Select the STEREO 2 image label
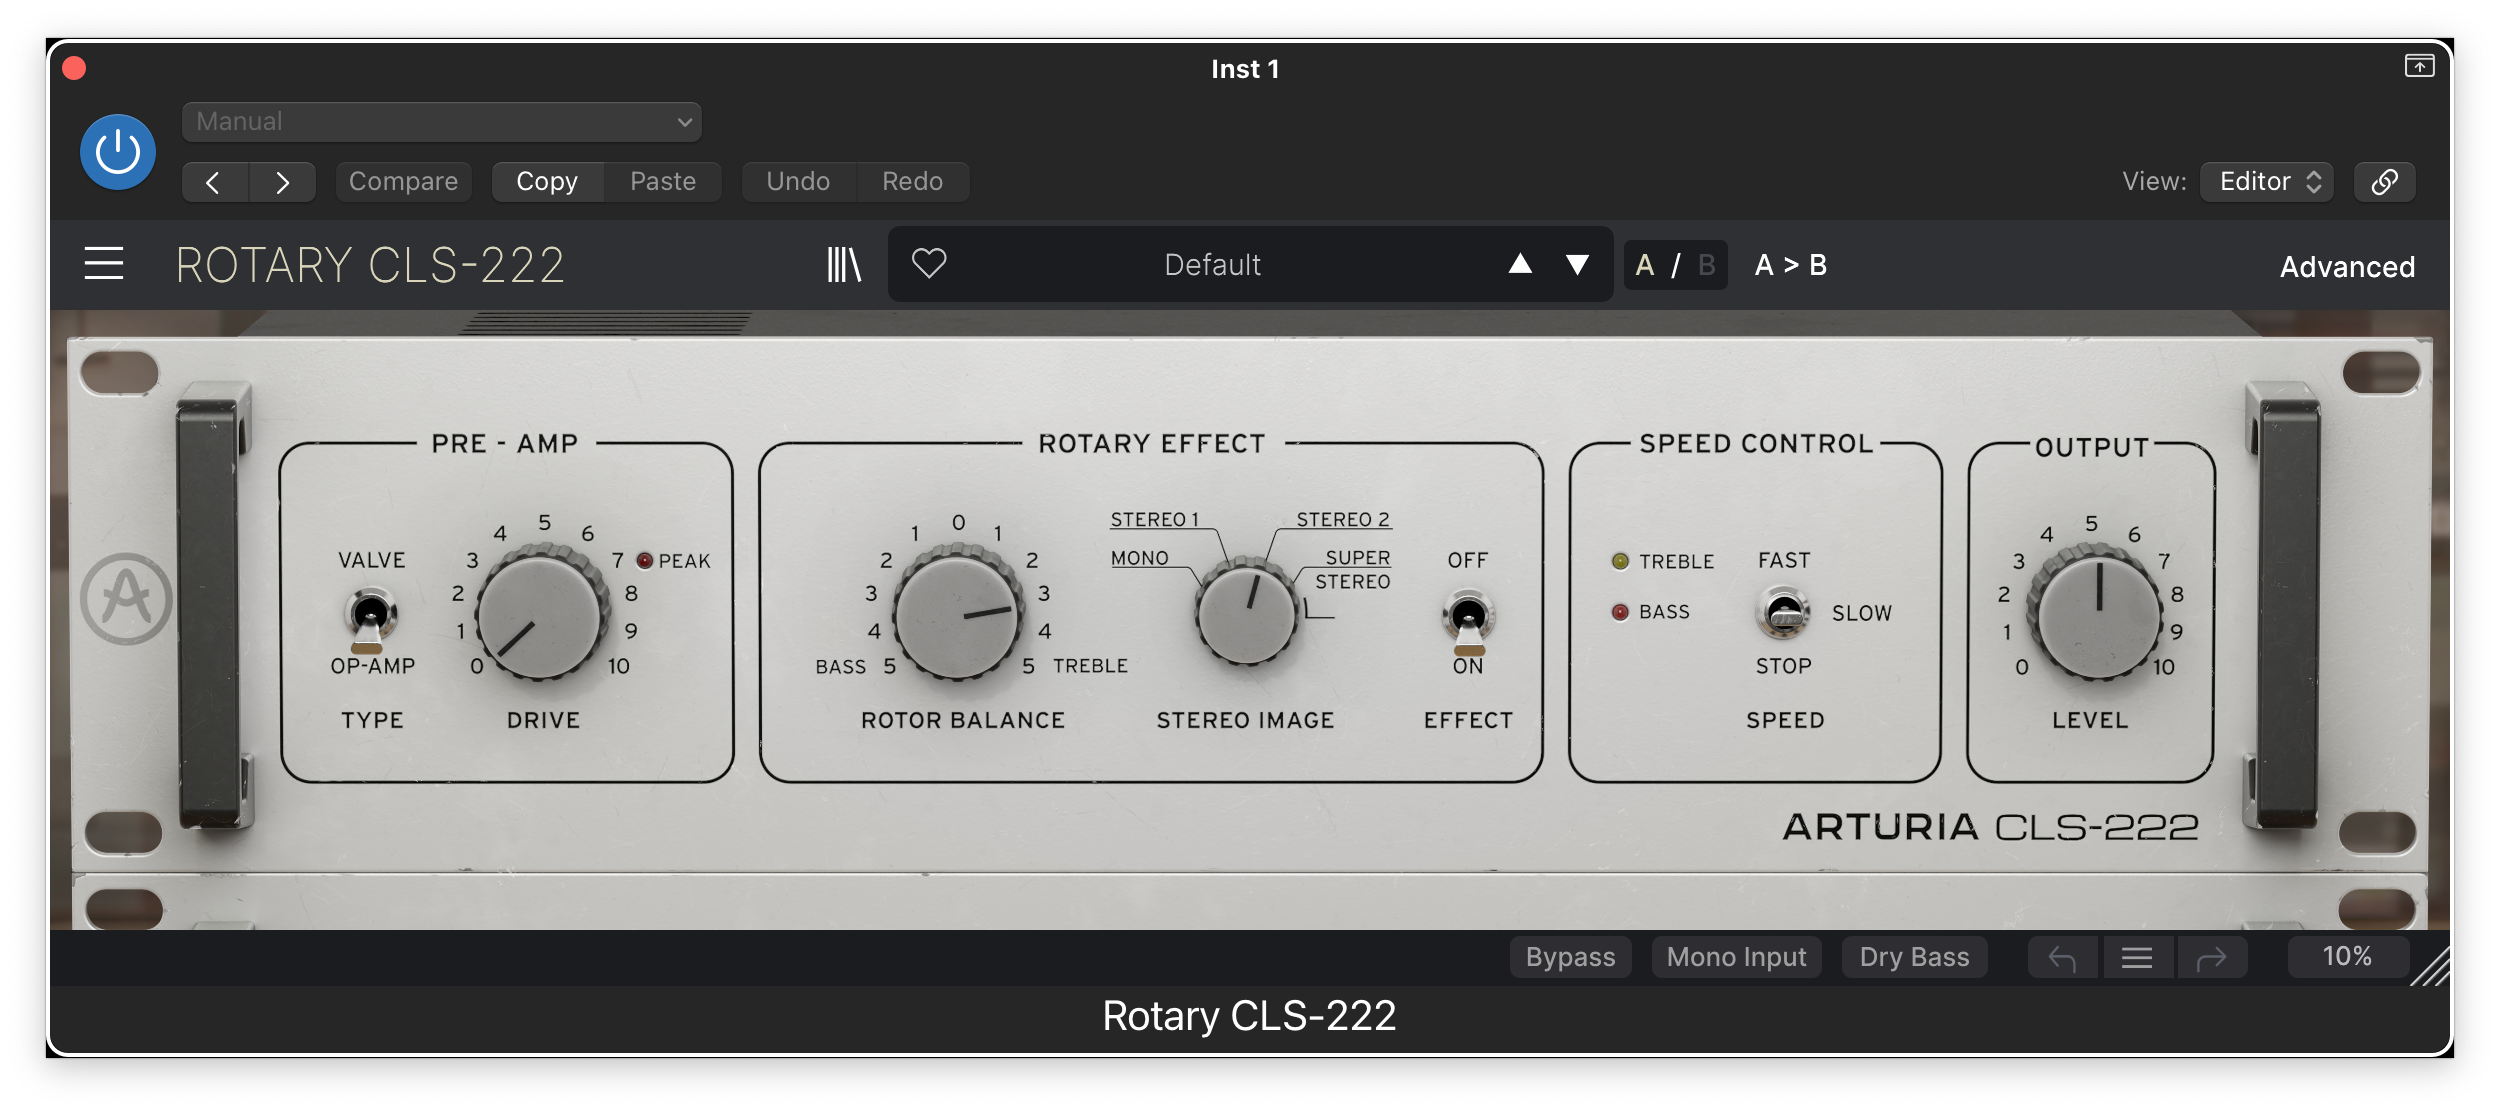2500x1112 pixels. click(x=1343, y=520)
